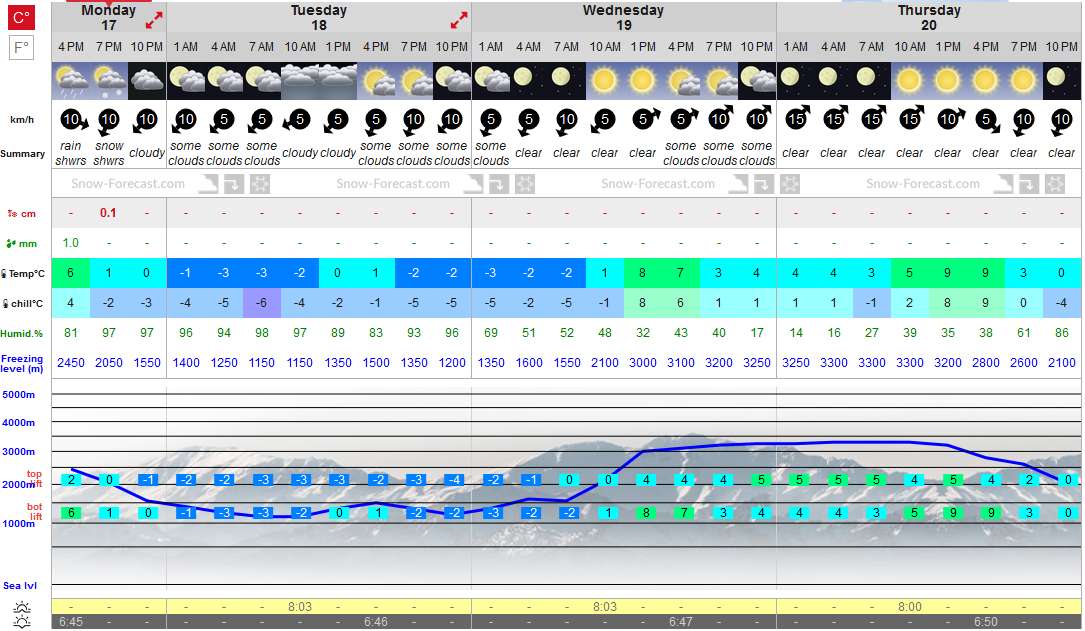The width and height of the screenshot is (1085, 631).
Task: Click Thursday 10 PM humidity value 86
Action: pyautogui.click(x=1061, y=333)
